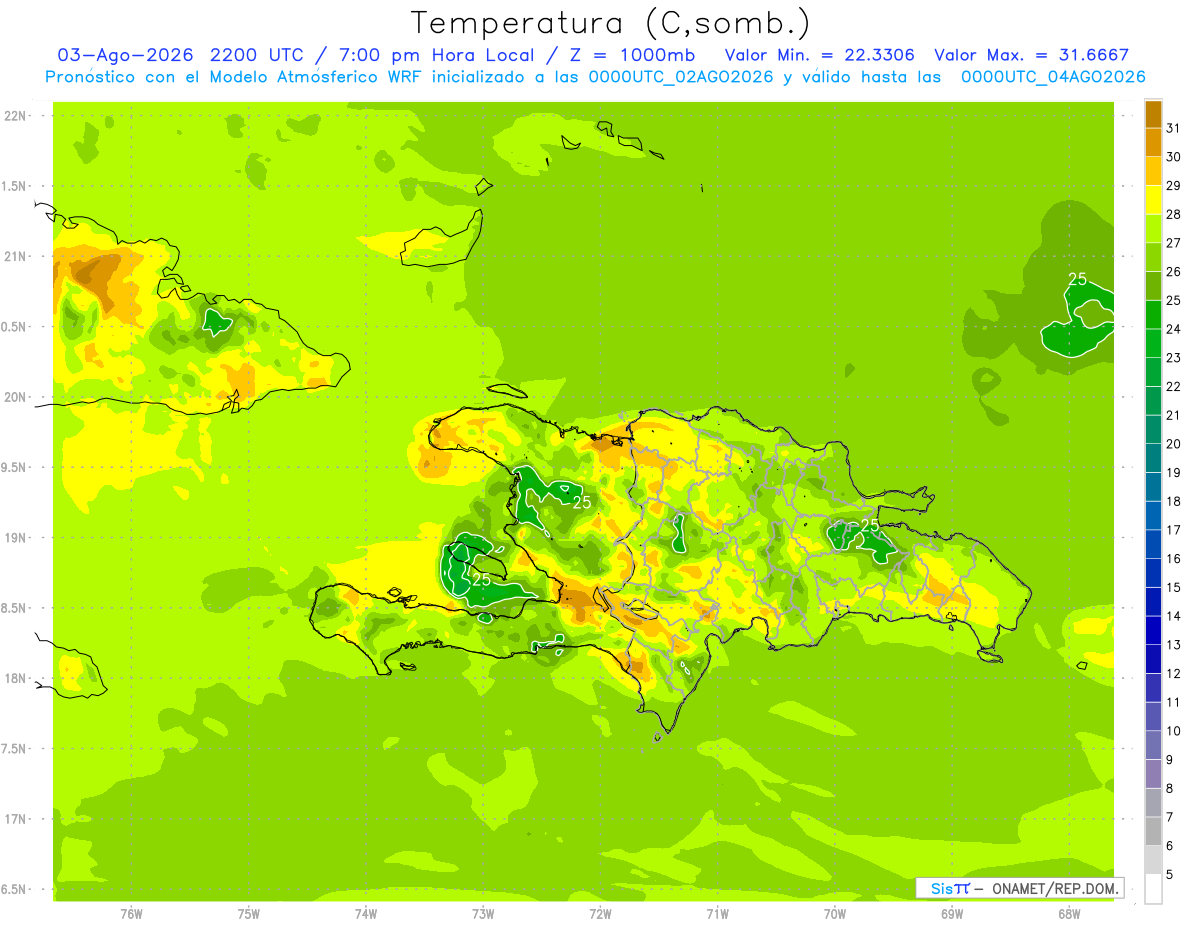
Task: Pick the purple legend swatch between 8 and 9
Action: 1153,774
